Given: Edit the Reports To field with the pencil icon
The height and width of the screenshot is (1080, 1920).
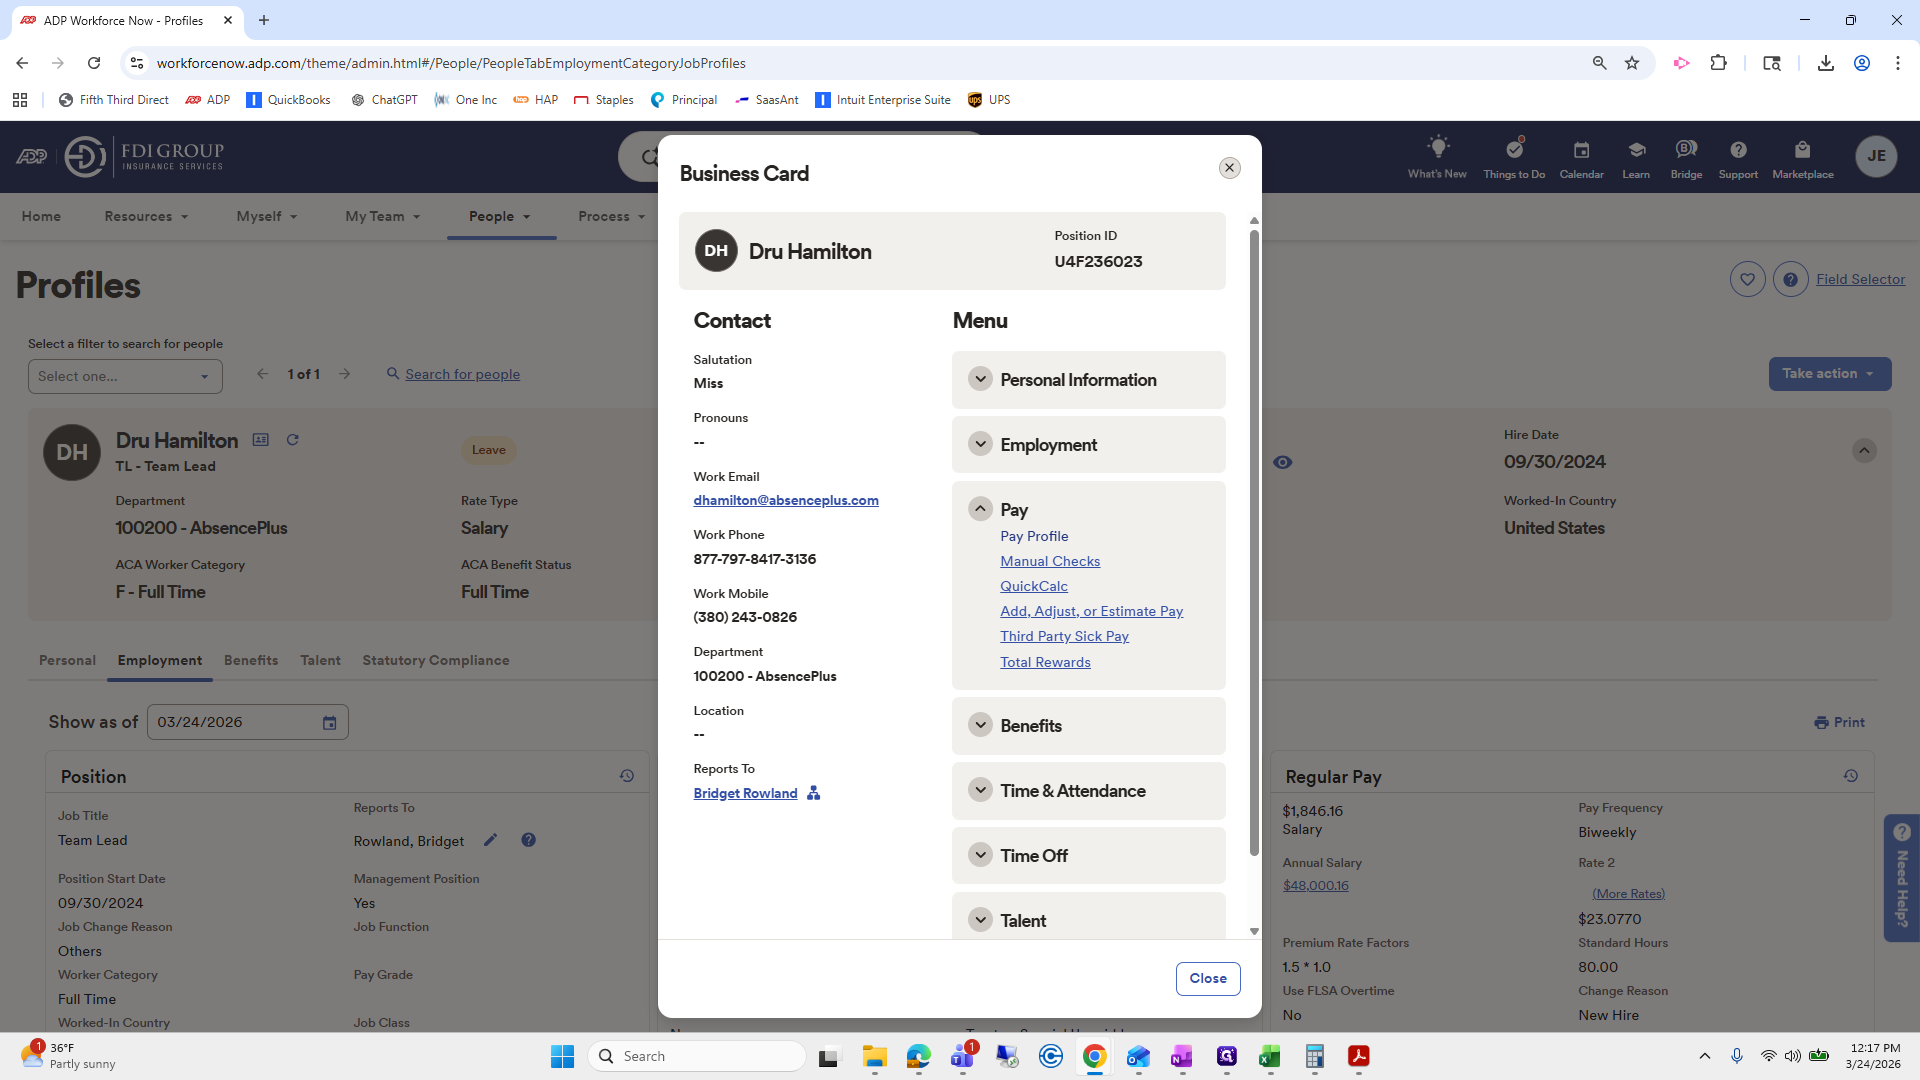Looking at the screenshot, I should 491,840.
